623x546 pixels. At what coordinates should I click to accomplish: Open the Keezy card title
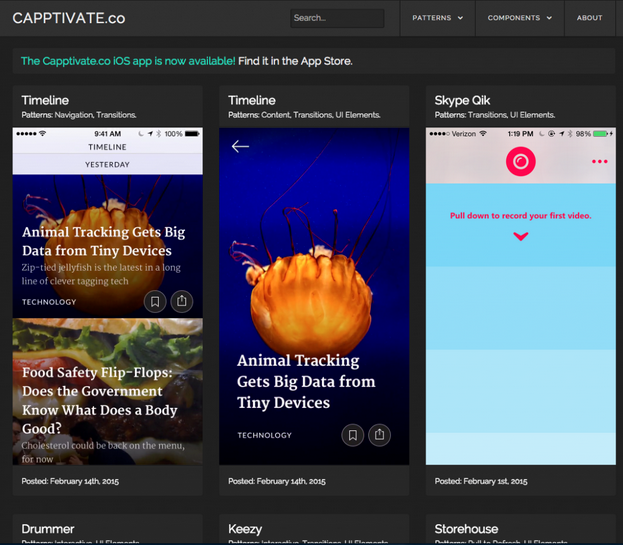245,529
